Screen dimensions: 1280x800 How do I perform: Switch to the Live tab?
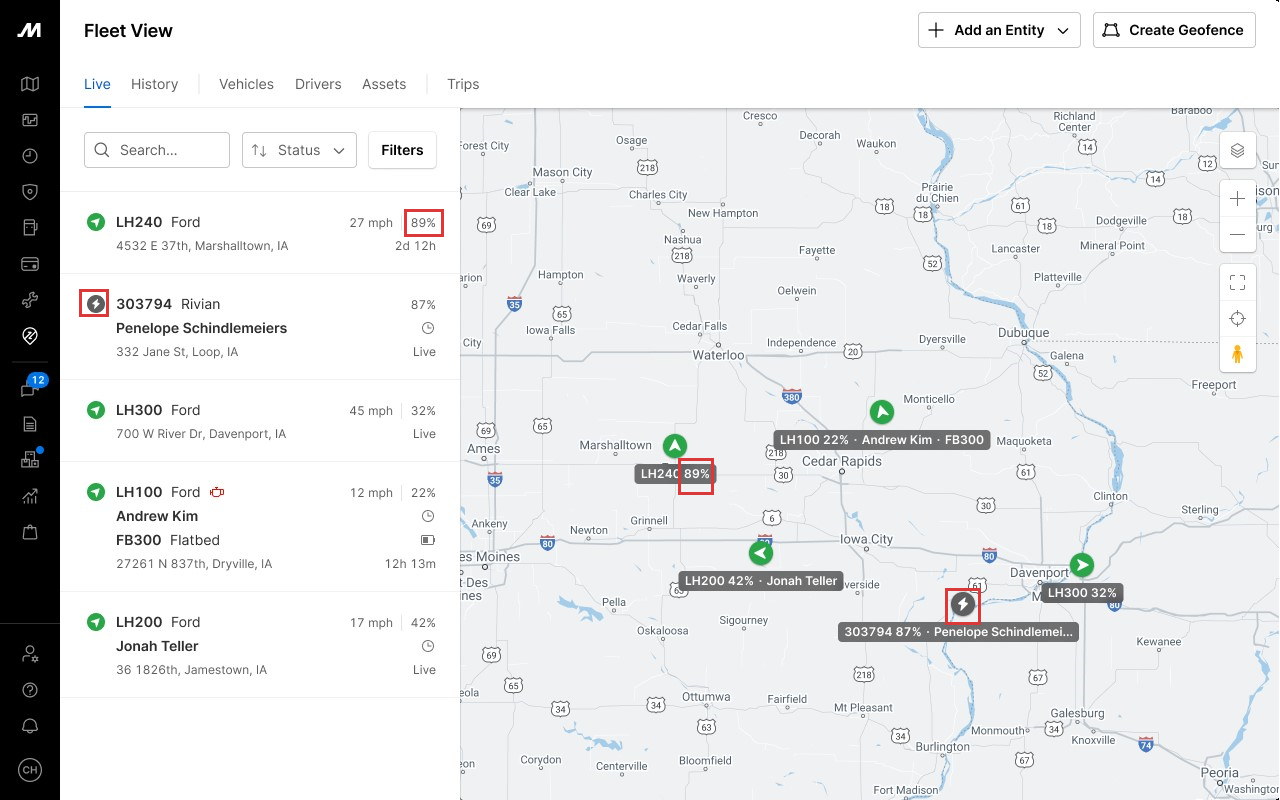[x=97, y=84]
